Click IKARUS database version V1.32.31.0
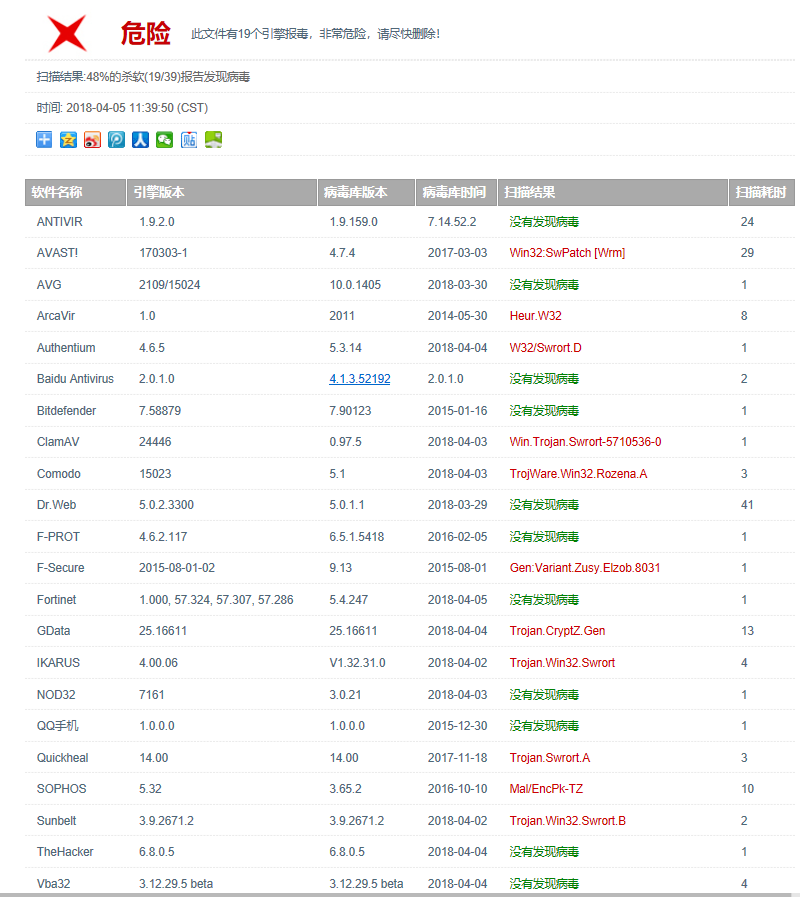 357,662
